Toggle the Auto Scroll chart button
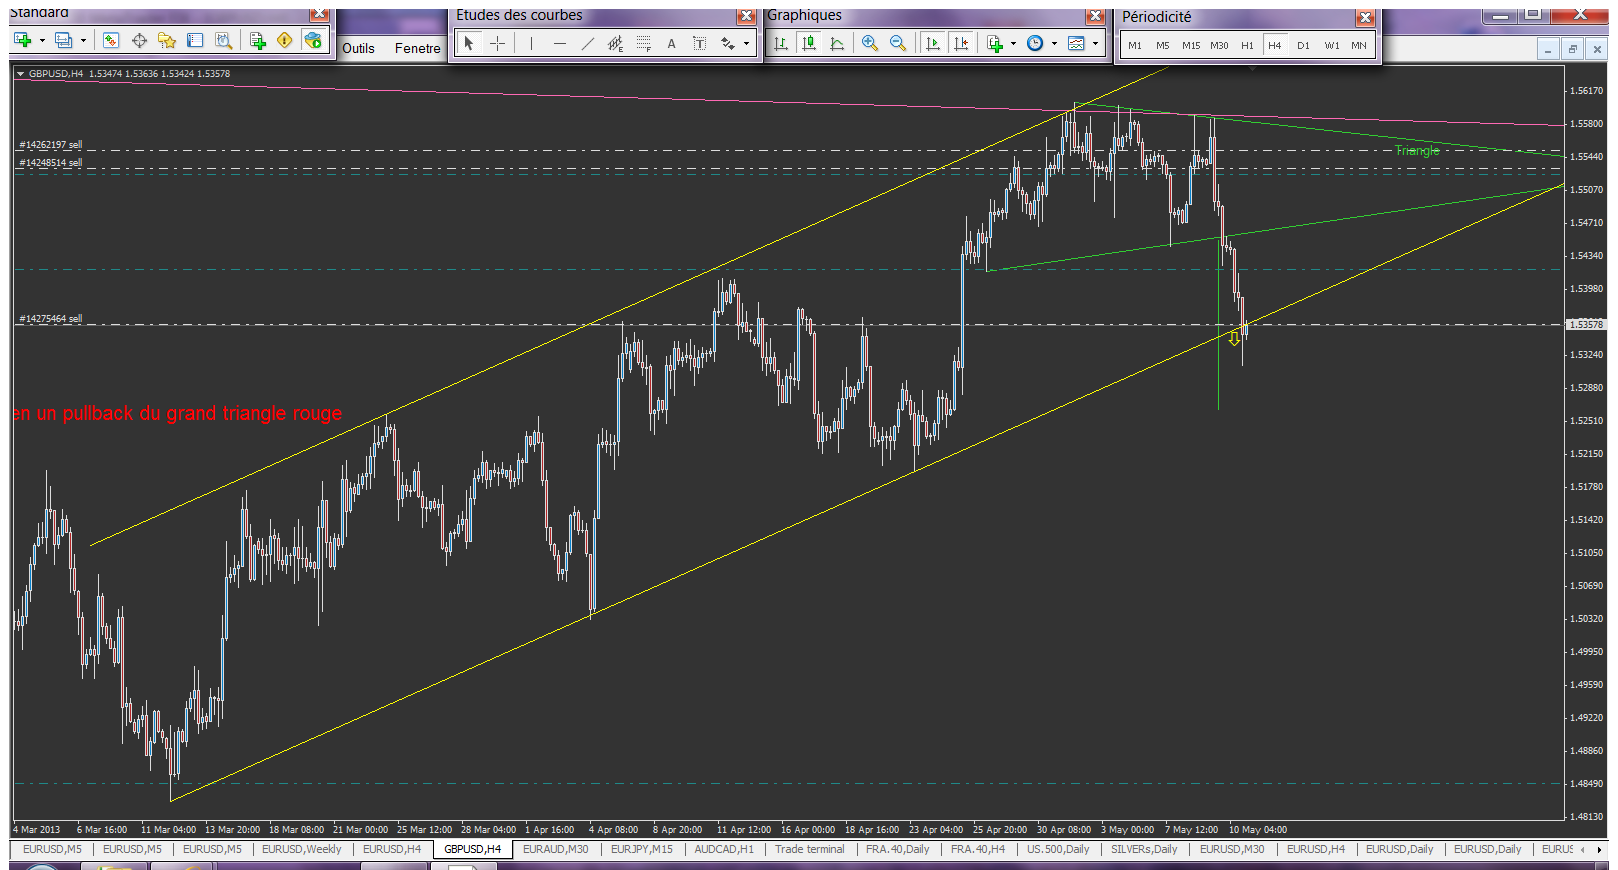This screenshot has width=1618, height=870. click(x=933, y=43)
